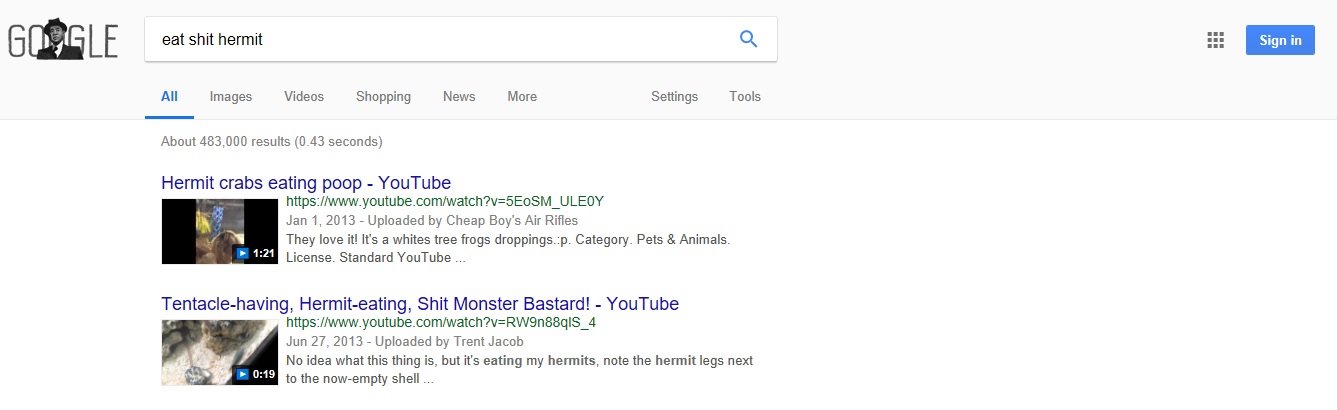The width and height of the screenshot is (1337, 410).
Task: Open the Shopping tab
Action: click(383, 97)
